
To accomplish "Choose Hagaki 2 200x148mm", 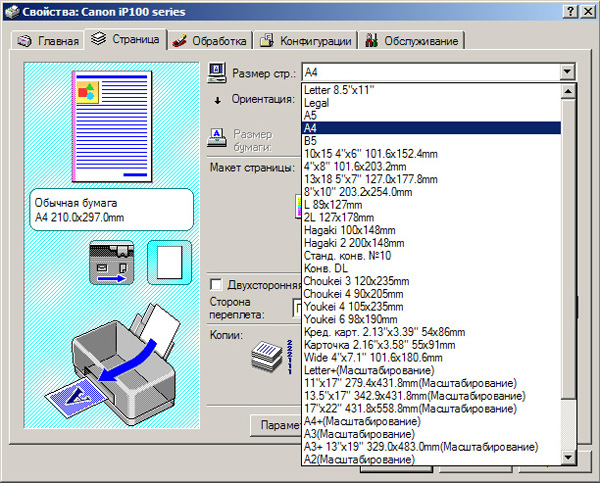I will 431,243.
